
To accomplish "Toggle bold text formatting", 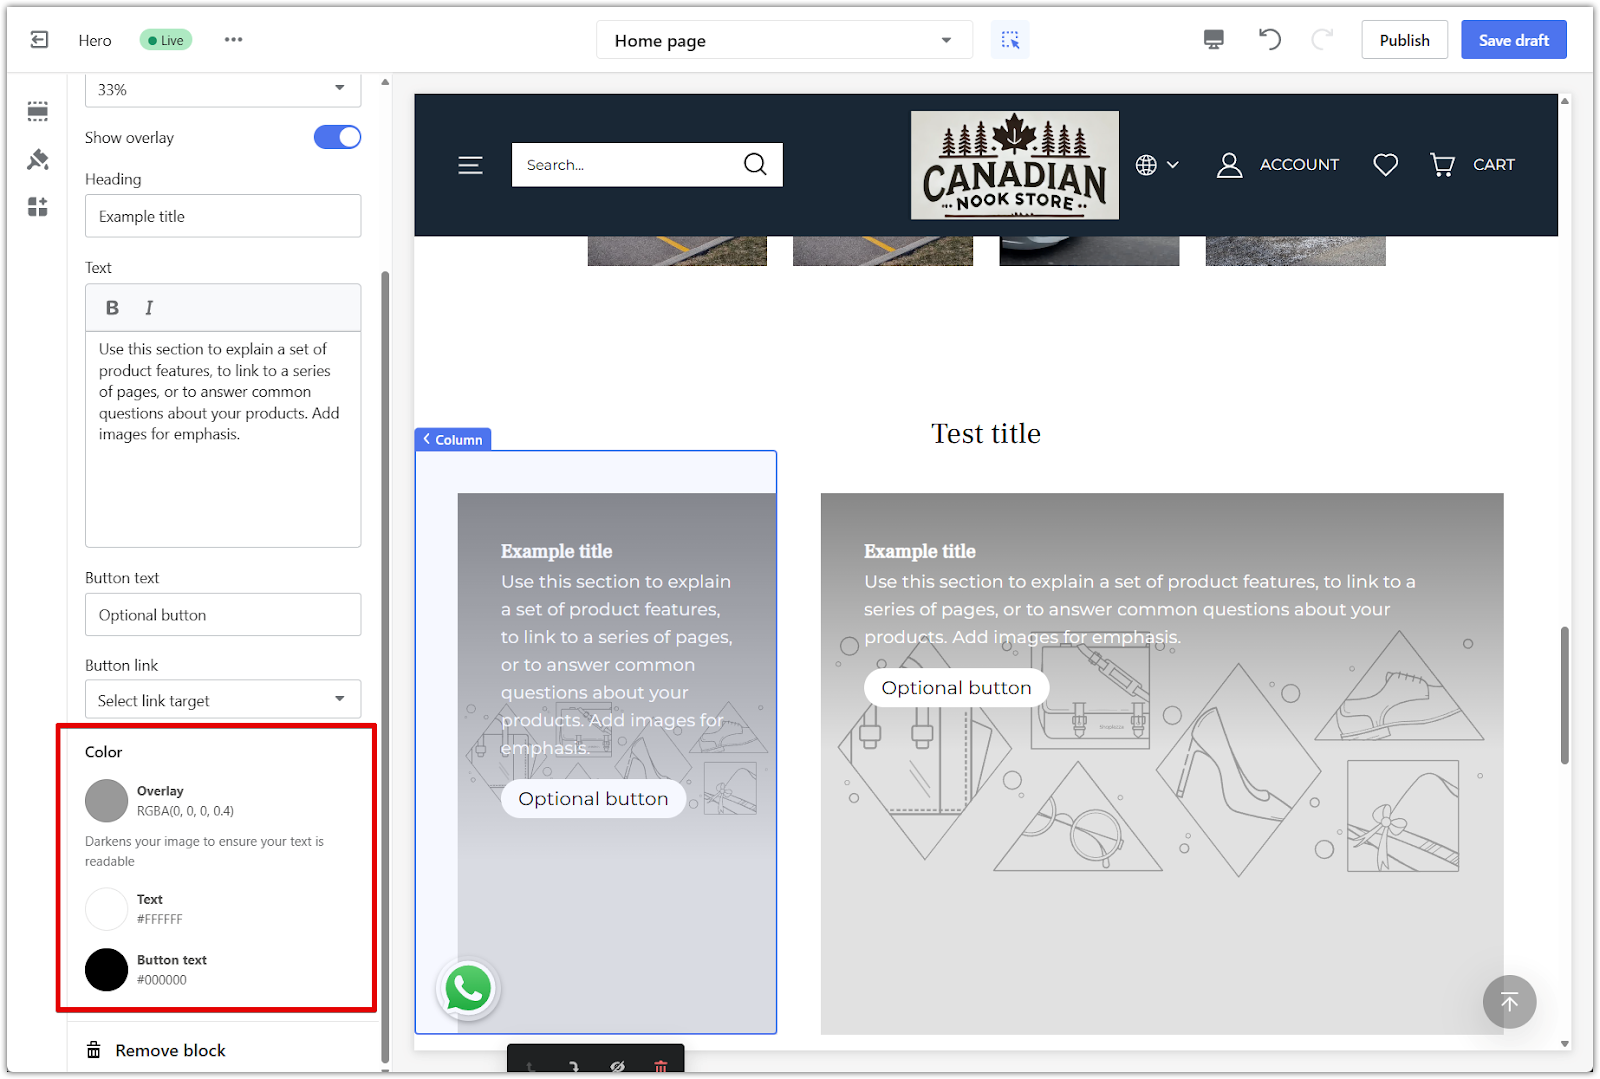I will (112, 308).
